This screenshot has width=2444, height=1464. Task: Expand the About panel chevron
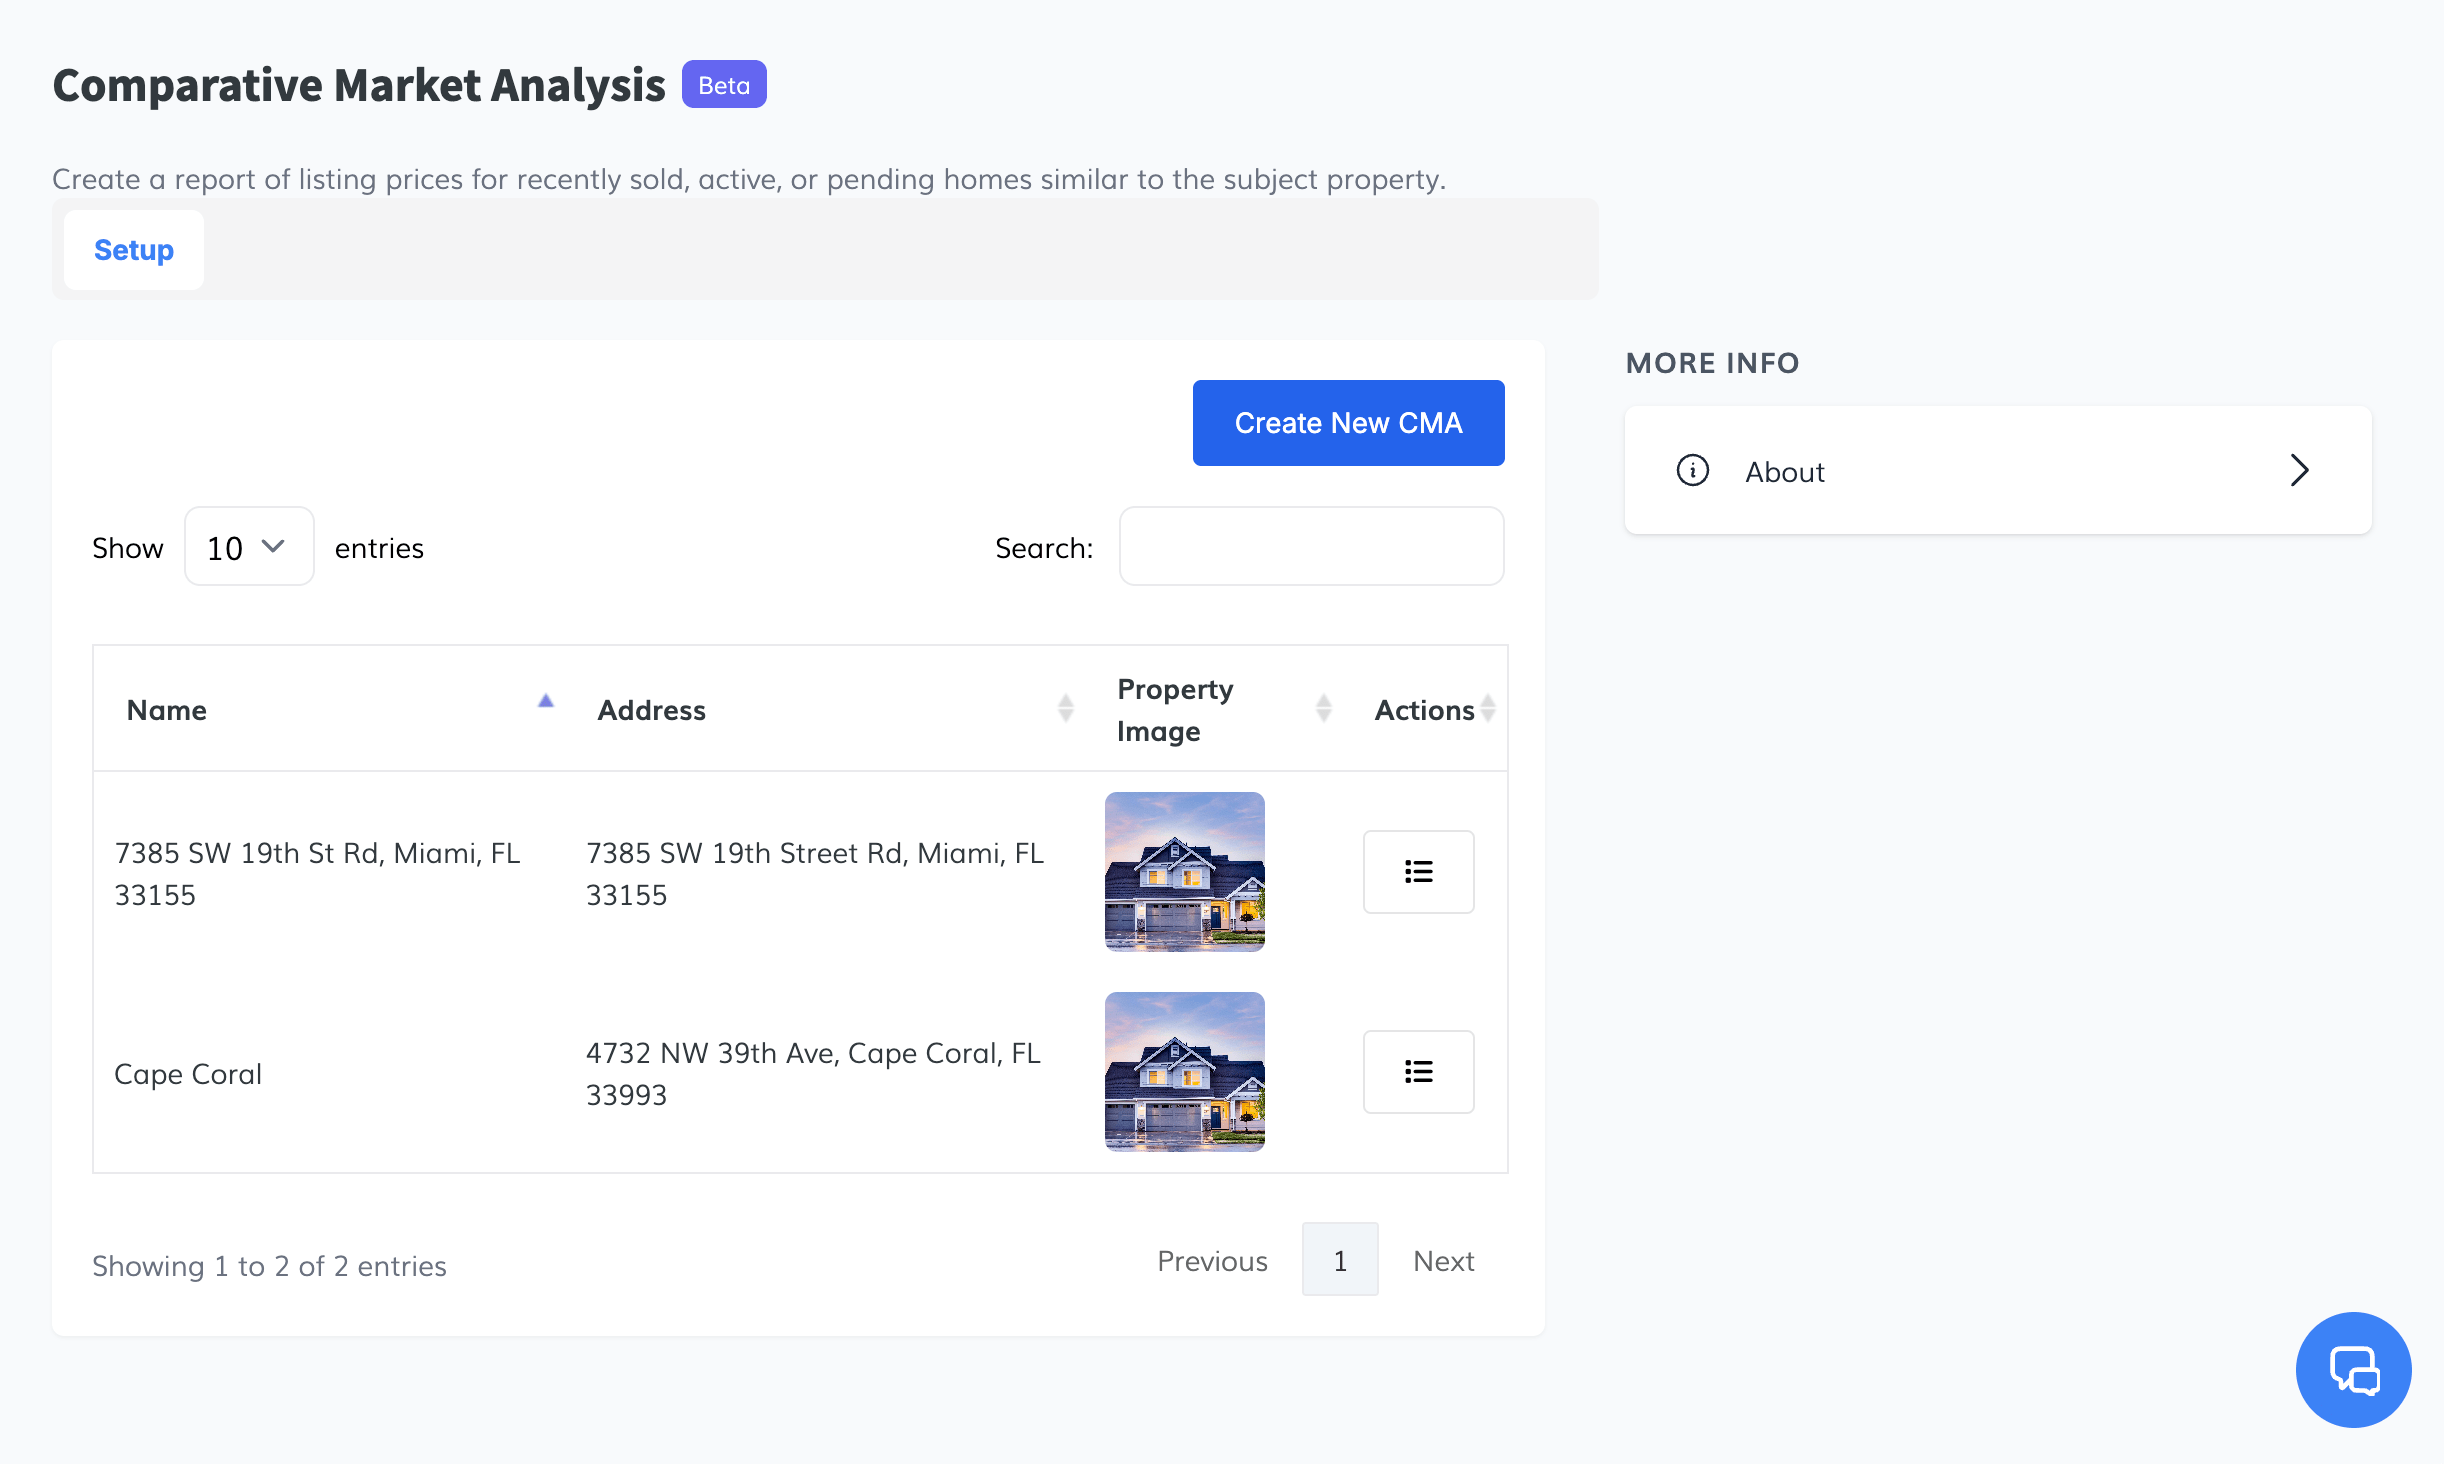point(2299,470)
